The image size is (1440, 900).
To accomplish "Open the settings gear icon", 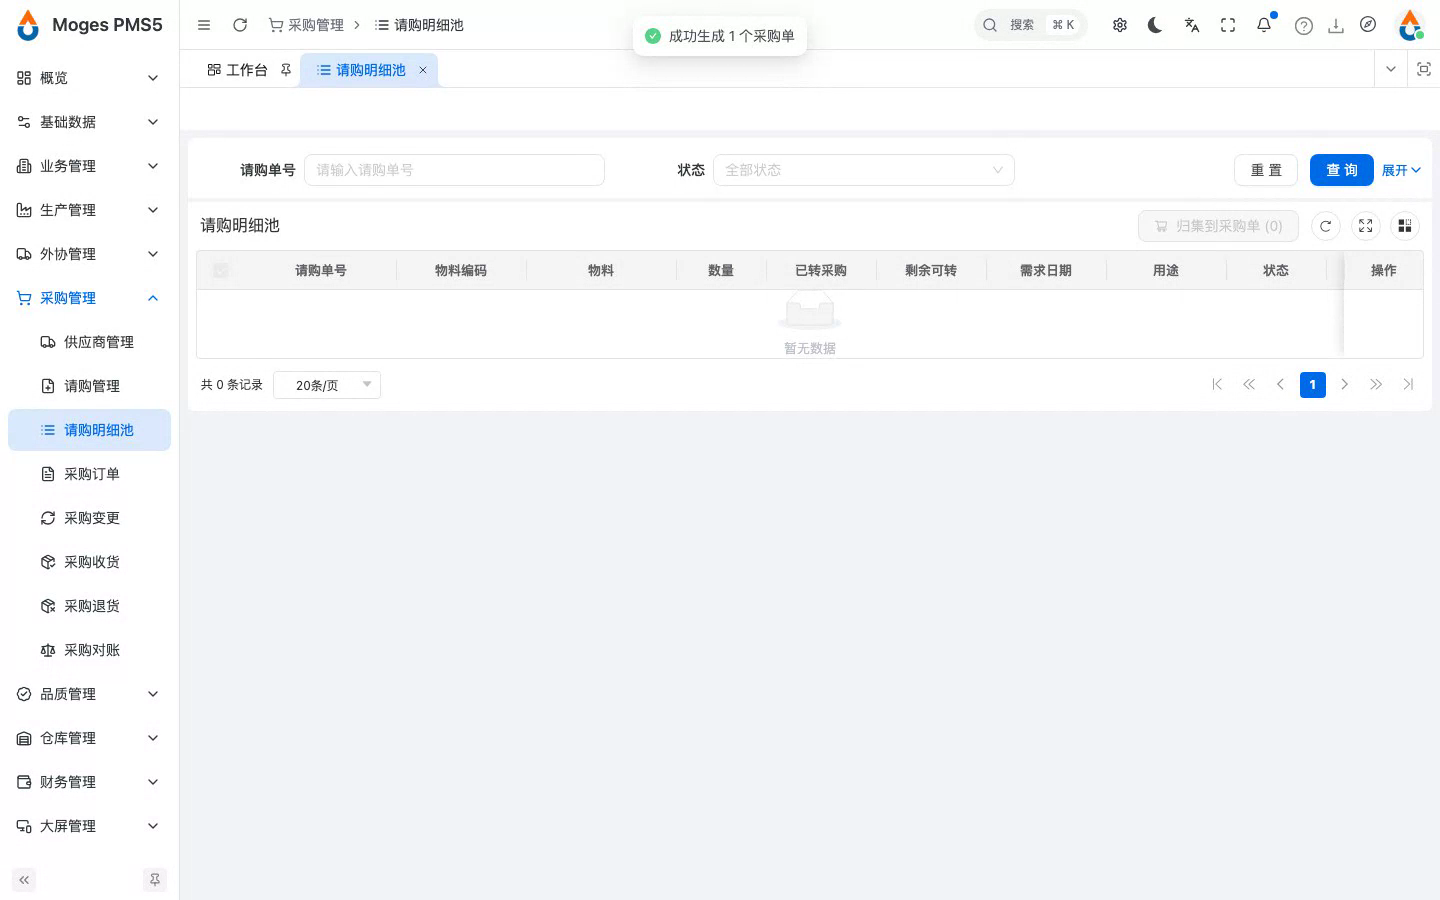I will (1120, 25).
